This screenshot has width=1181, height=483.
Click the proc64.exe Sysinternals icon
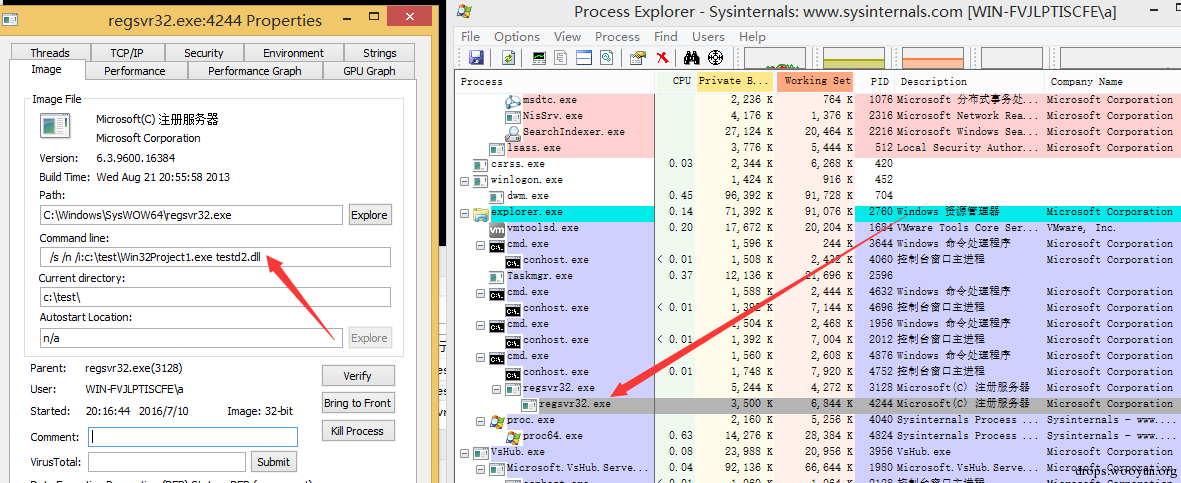513,436
